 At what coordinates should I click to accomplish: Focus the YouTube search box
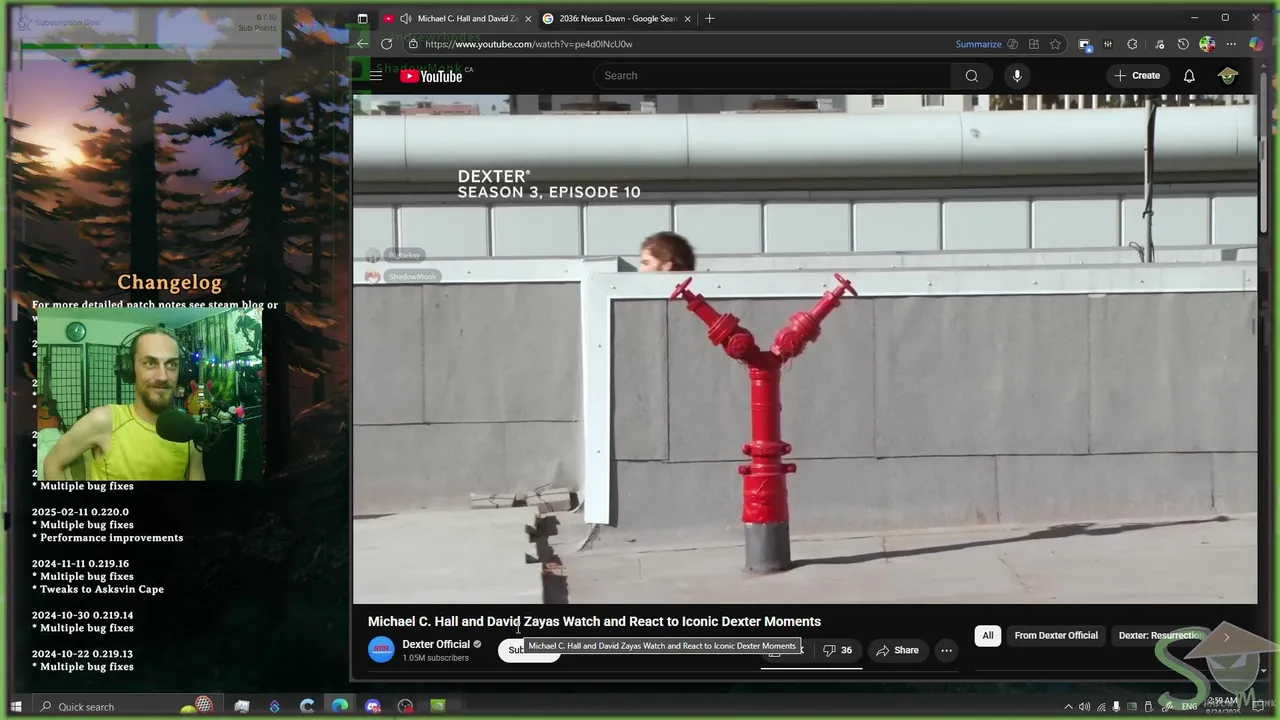coord(772,76)
